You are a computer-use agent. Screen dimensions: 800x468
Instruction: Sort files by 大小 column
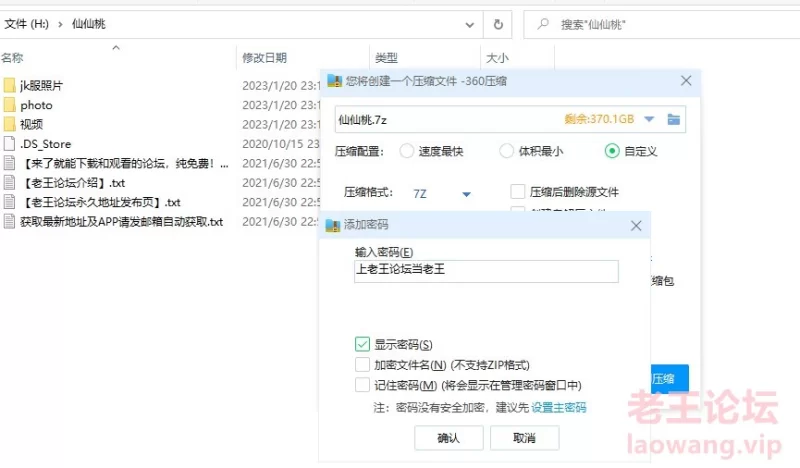[497, 58]
